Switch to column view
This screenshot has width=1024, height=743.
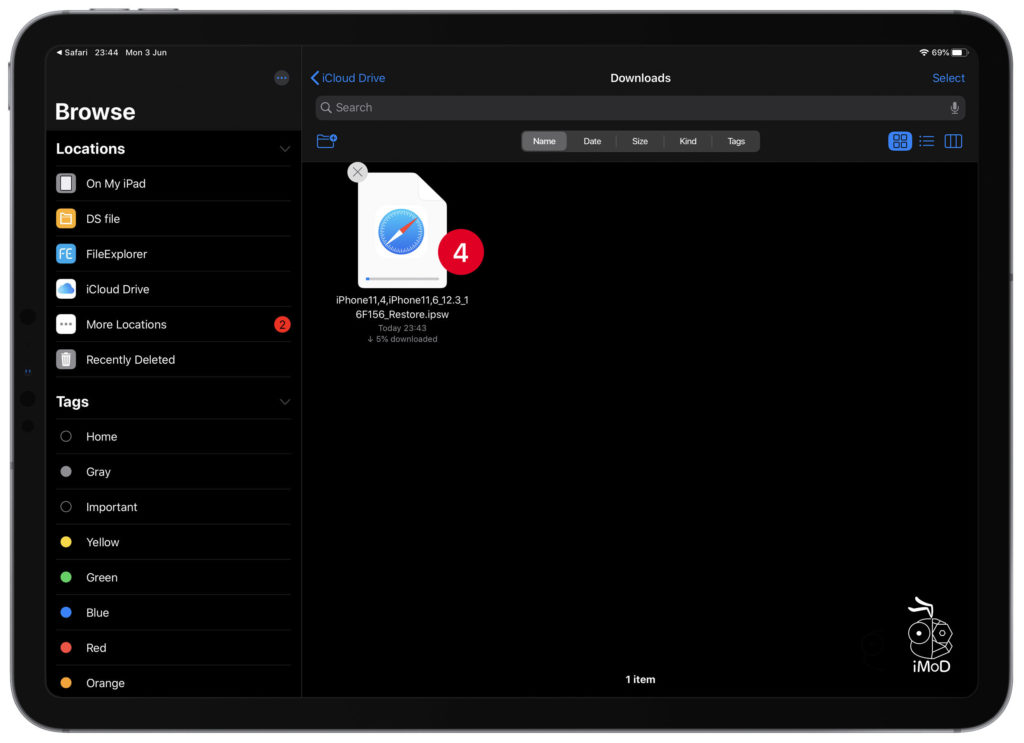click(953, 141)
